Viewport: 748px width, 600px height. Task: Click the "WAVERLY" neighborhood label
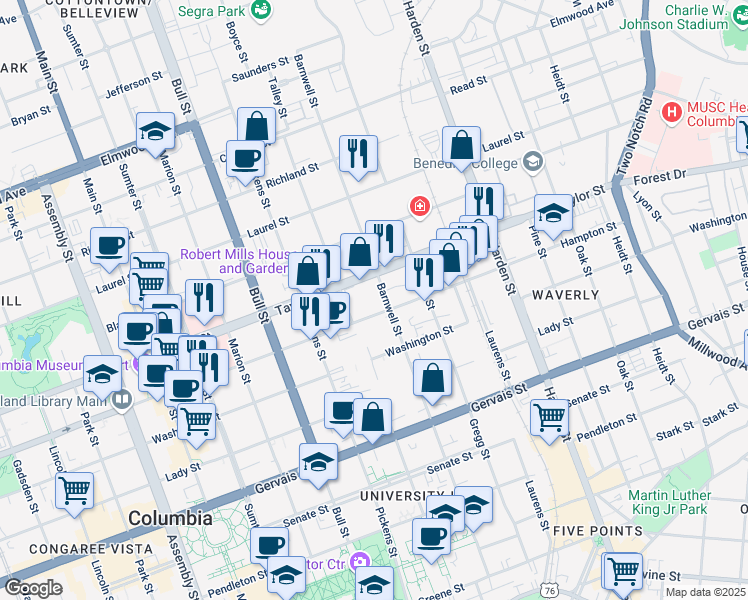point(566,295)
